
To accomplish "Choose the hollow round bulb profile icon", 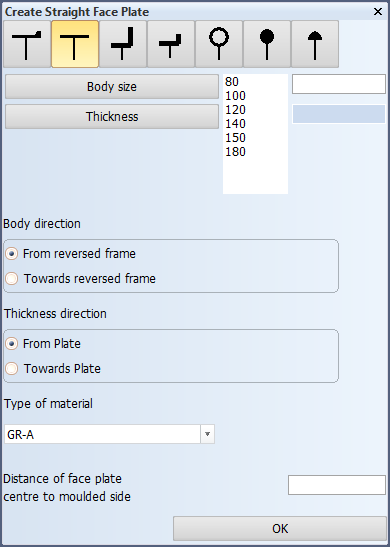I will click(x=219, y=44).
